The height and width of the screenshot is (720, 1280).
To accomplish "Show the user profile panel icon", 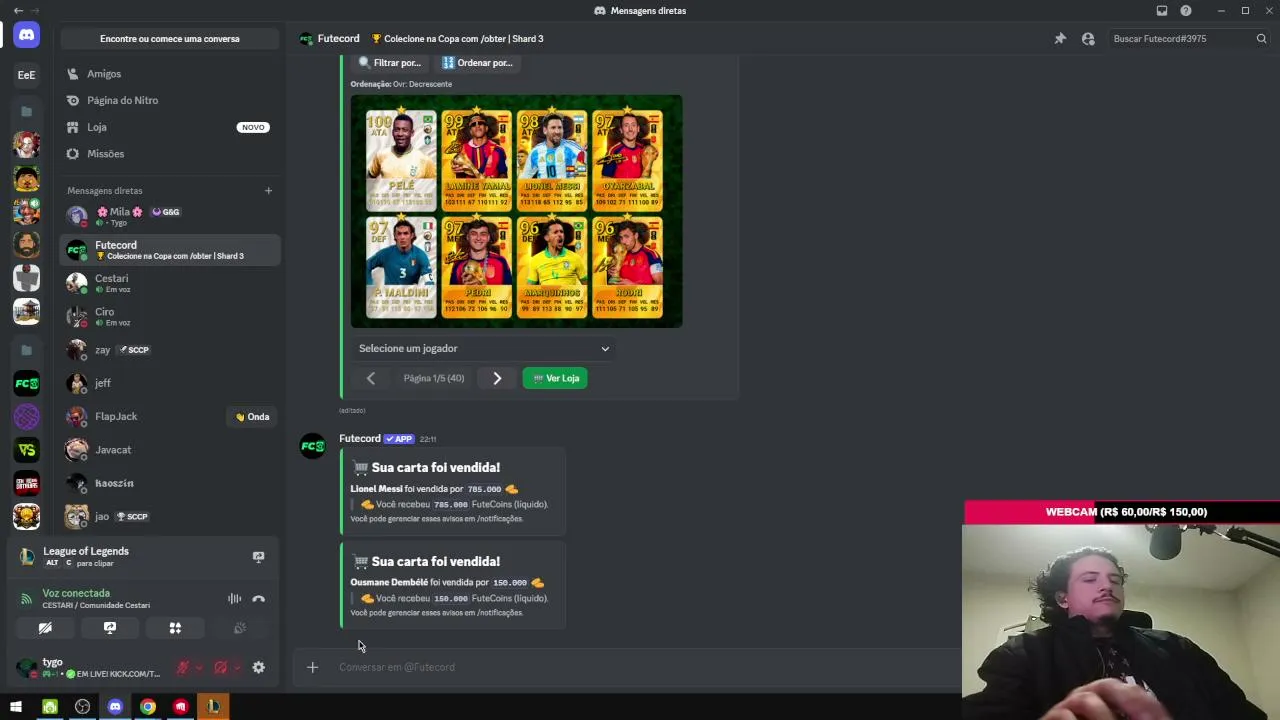I will coord(1088,39).
